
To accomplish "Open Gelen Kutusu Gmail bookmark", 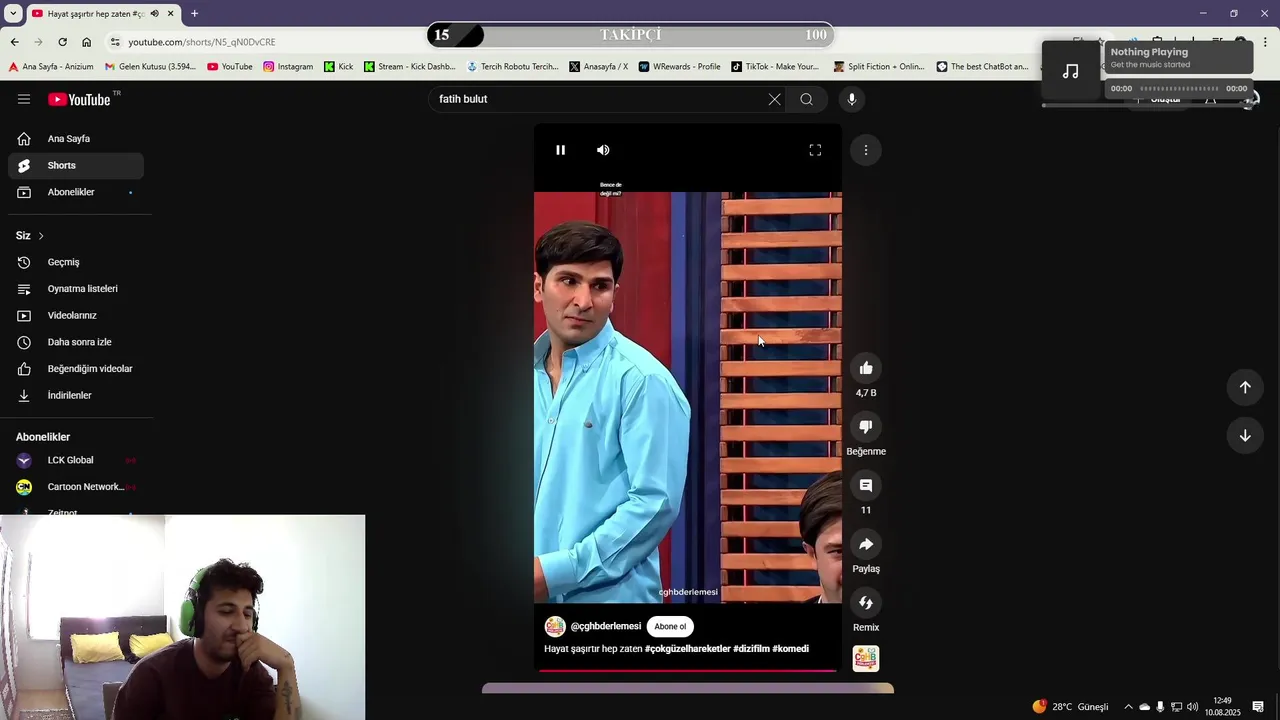I will (150, 67).
